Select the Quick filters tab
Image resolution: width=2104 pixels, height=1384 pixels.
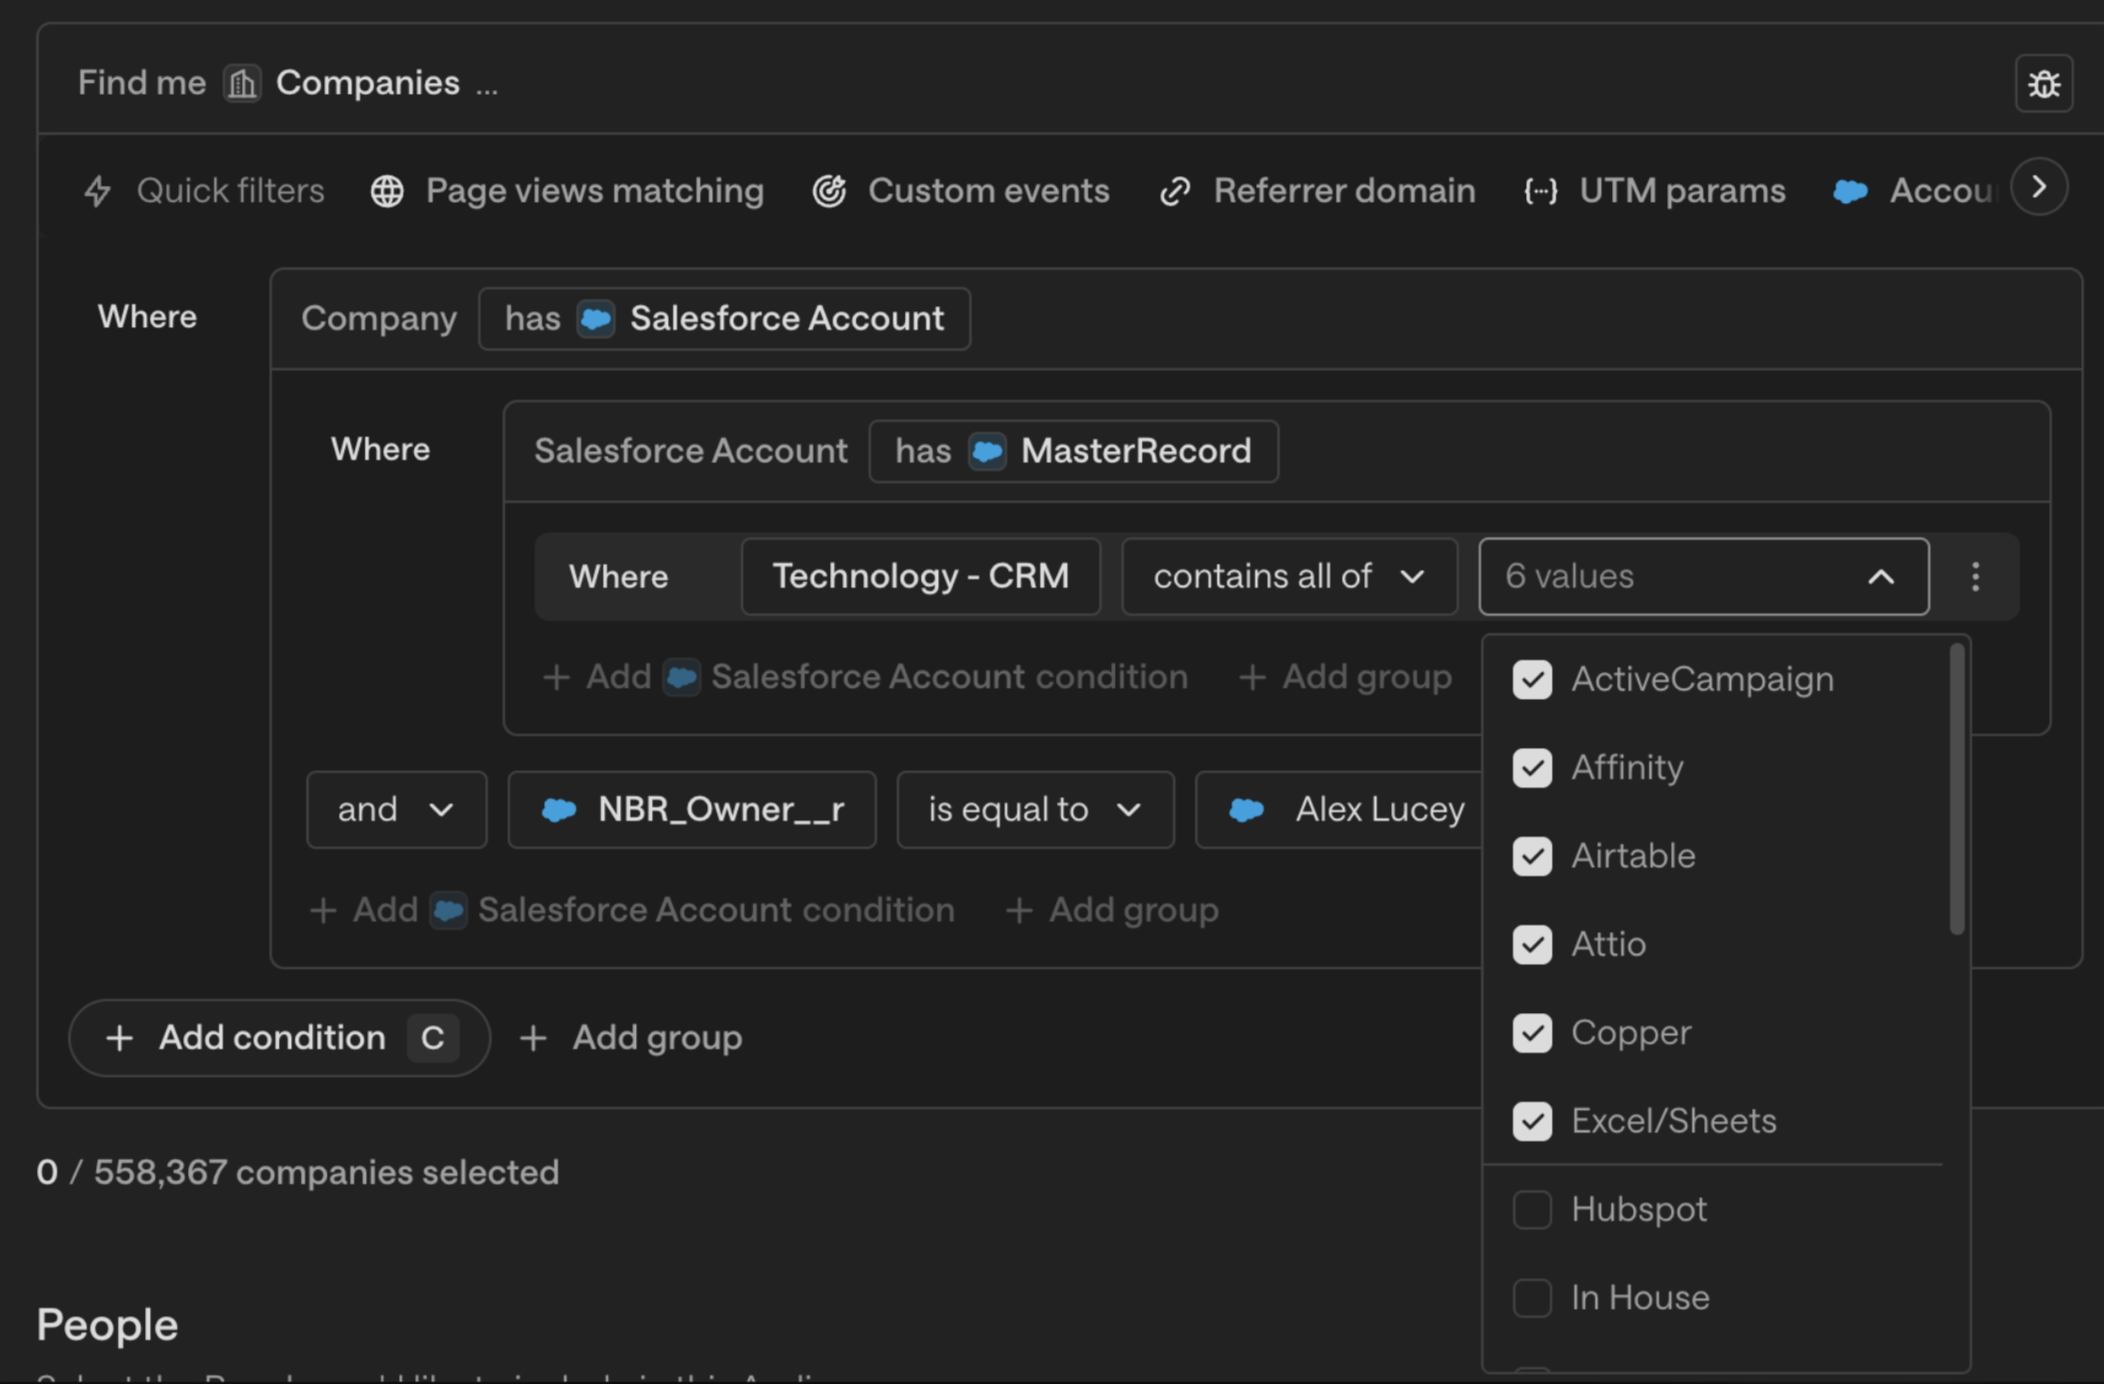[204, 191]
